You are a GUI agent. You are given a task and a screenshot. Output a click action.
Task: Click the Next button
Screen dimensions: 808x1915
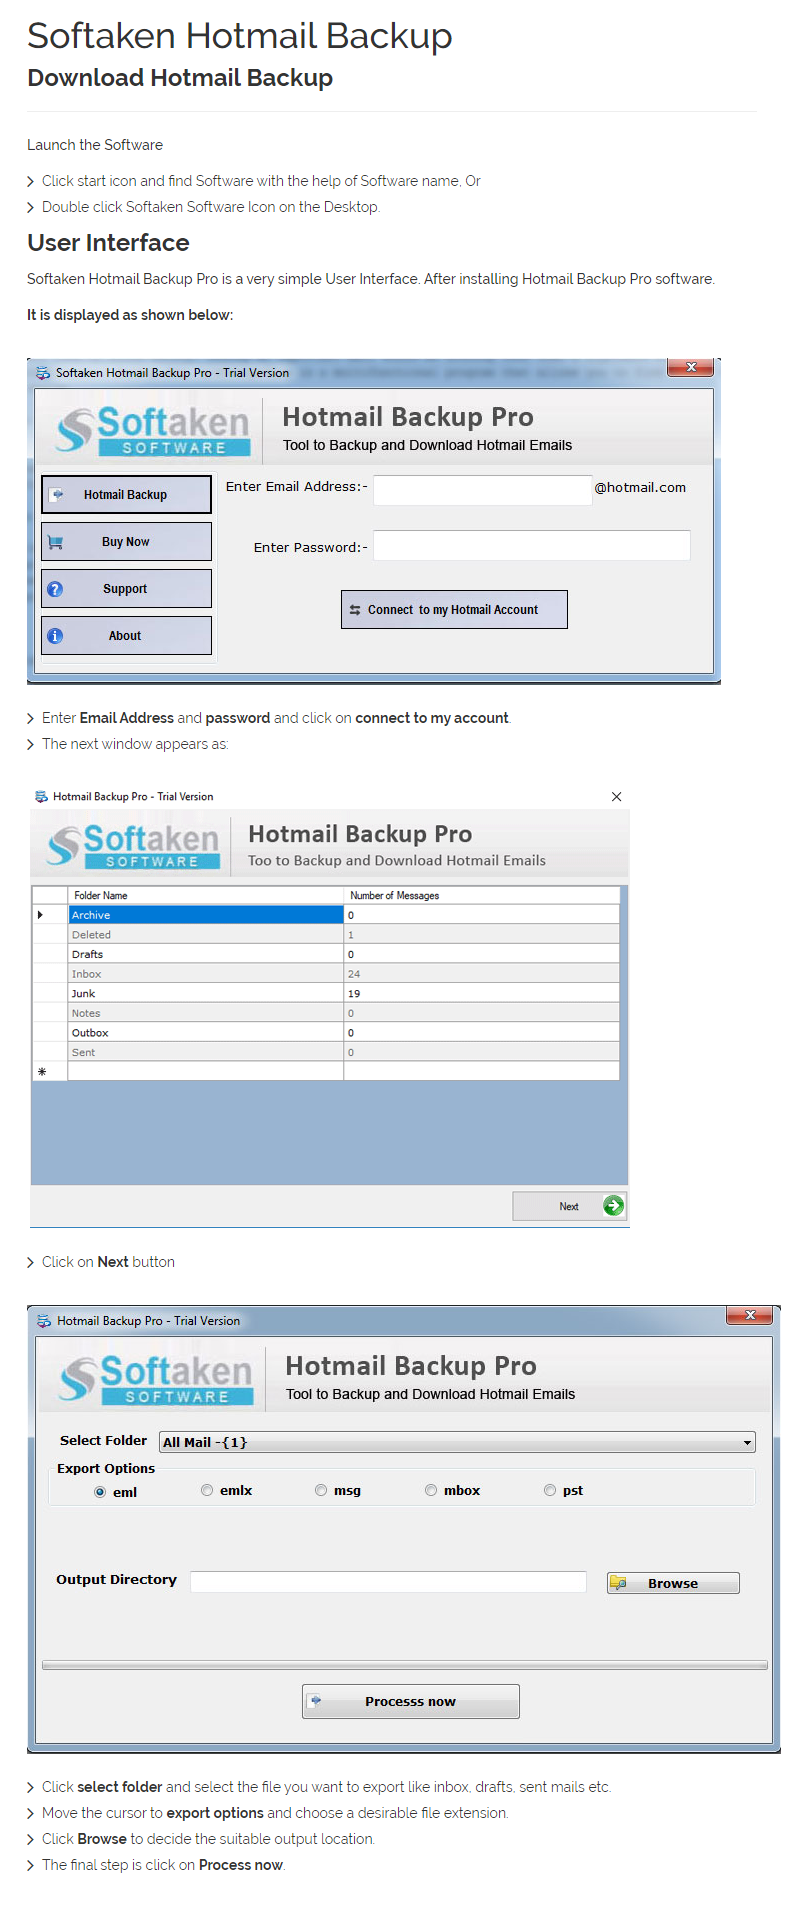(570, 1206)
